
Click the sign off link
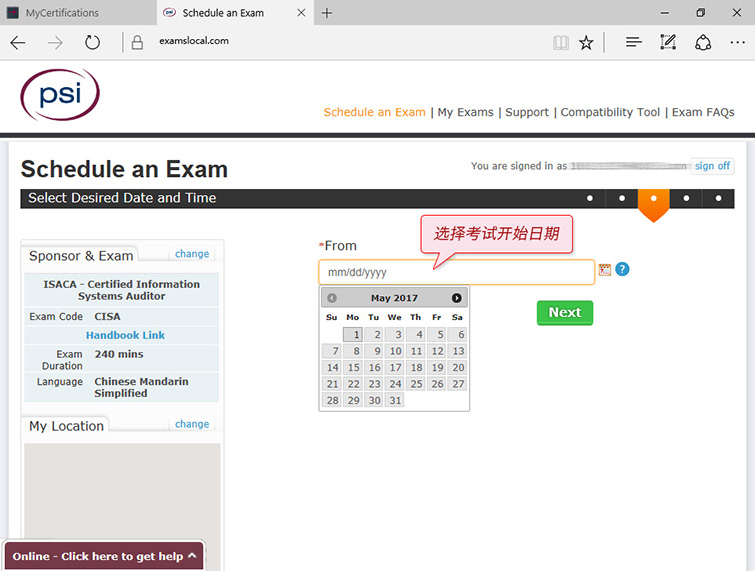(x=712, y=166)
